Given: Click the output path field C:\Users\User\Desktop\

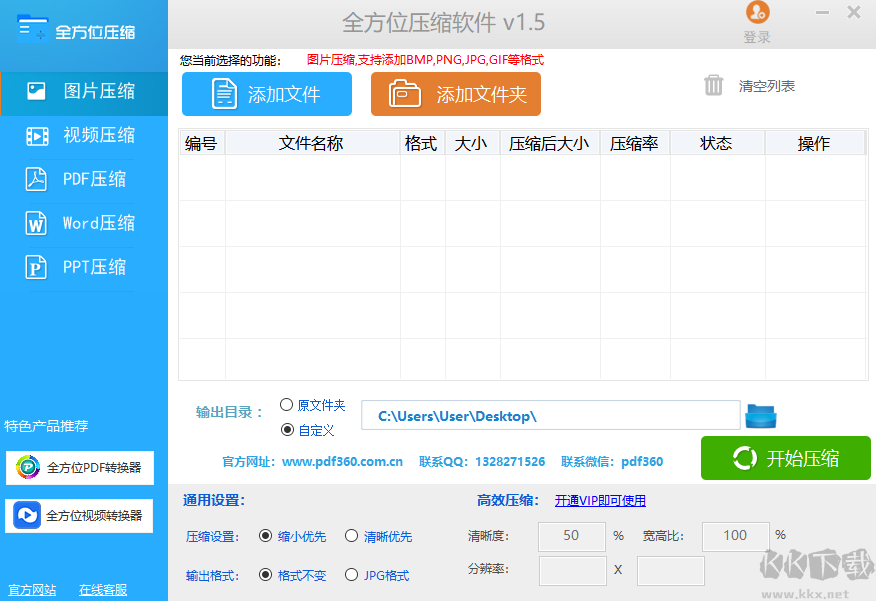Looking at the screenshot, I should pos(550,415).
